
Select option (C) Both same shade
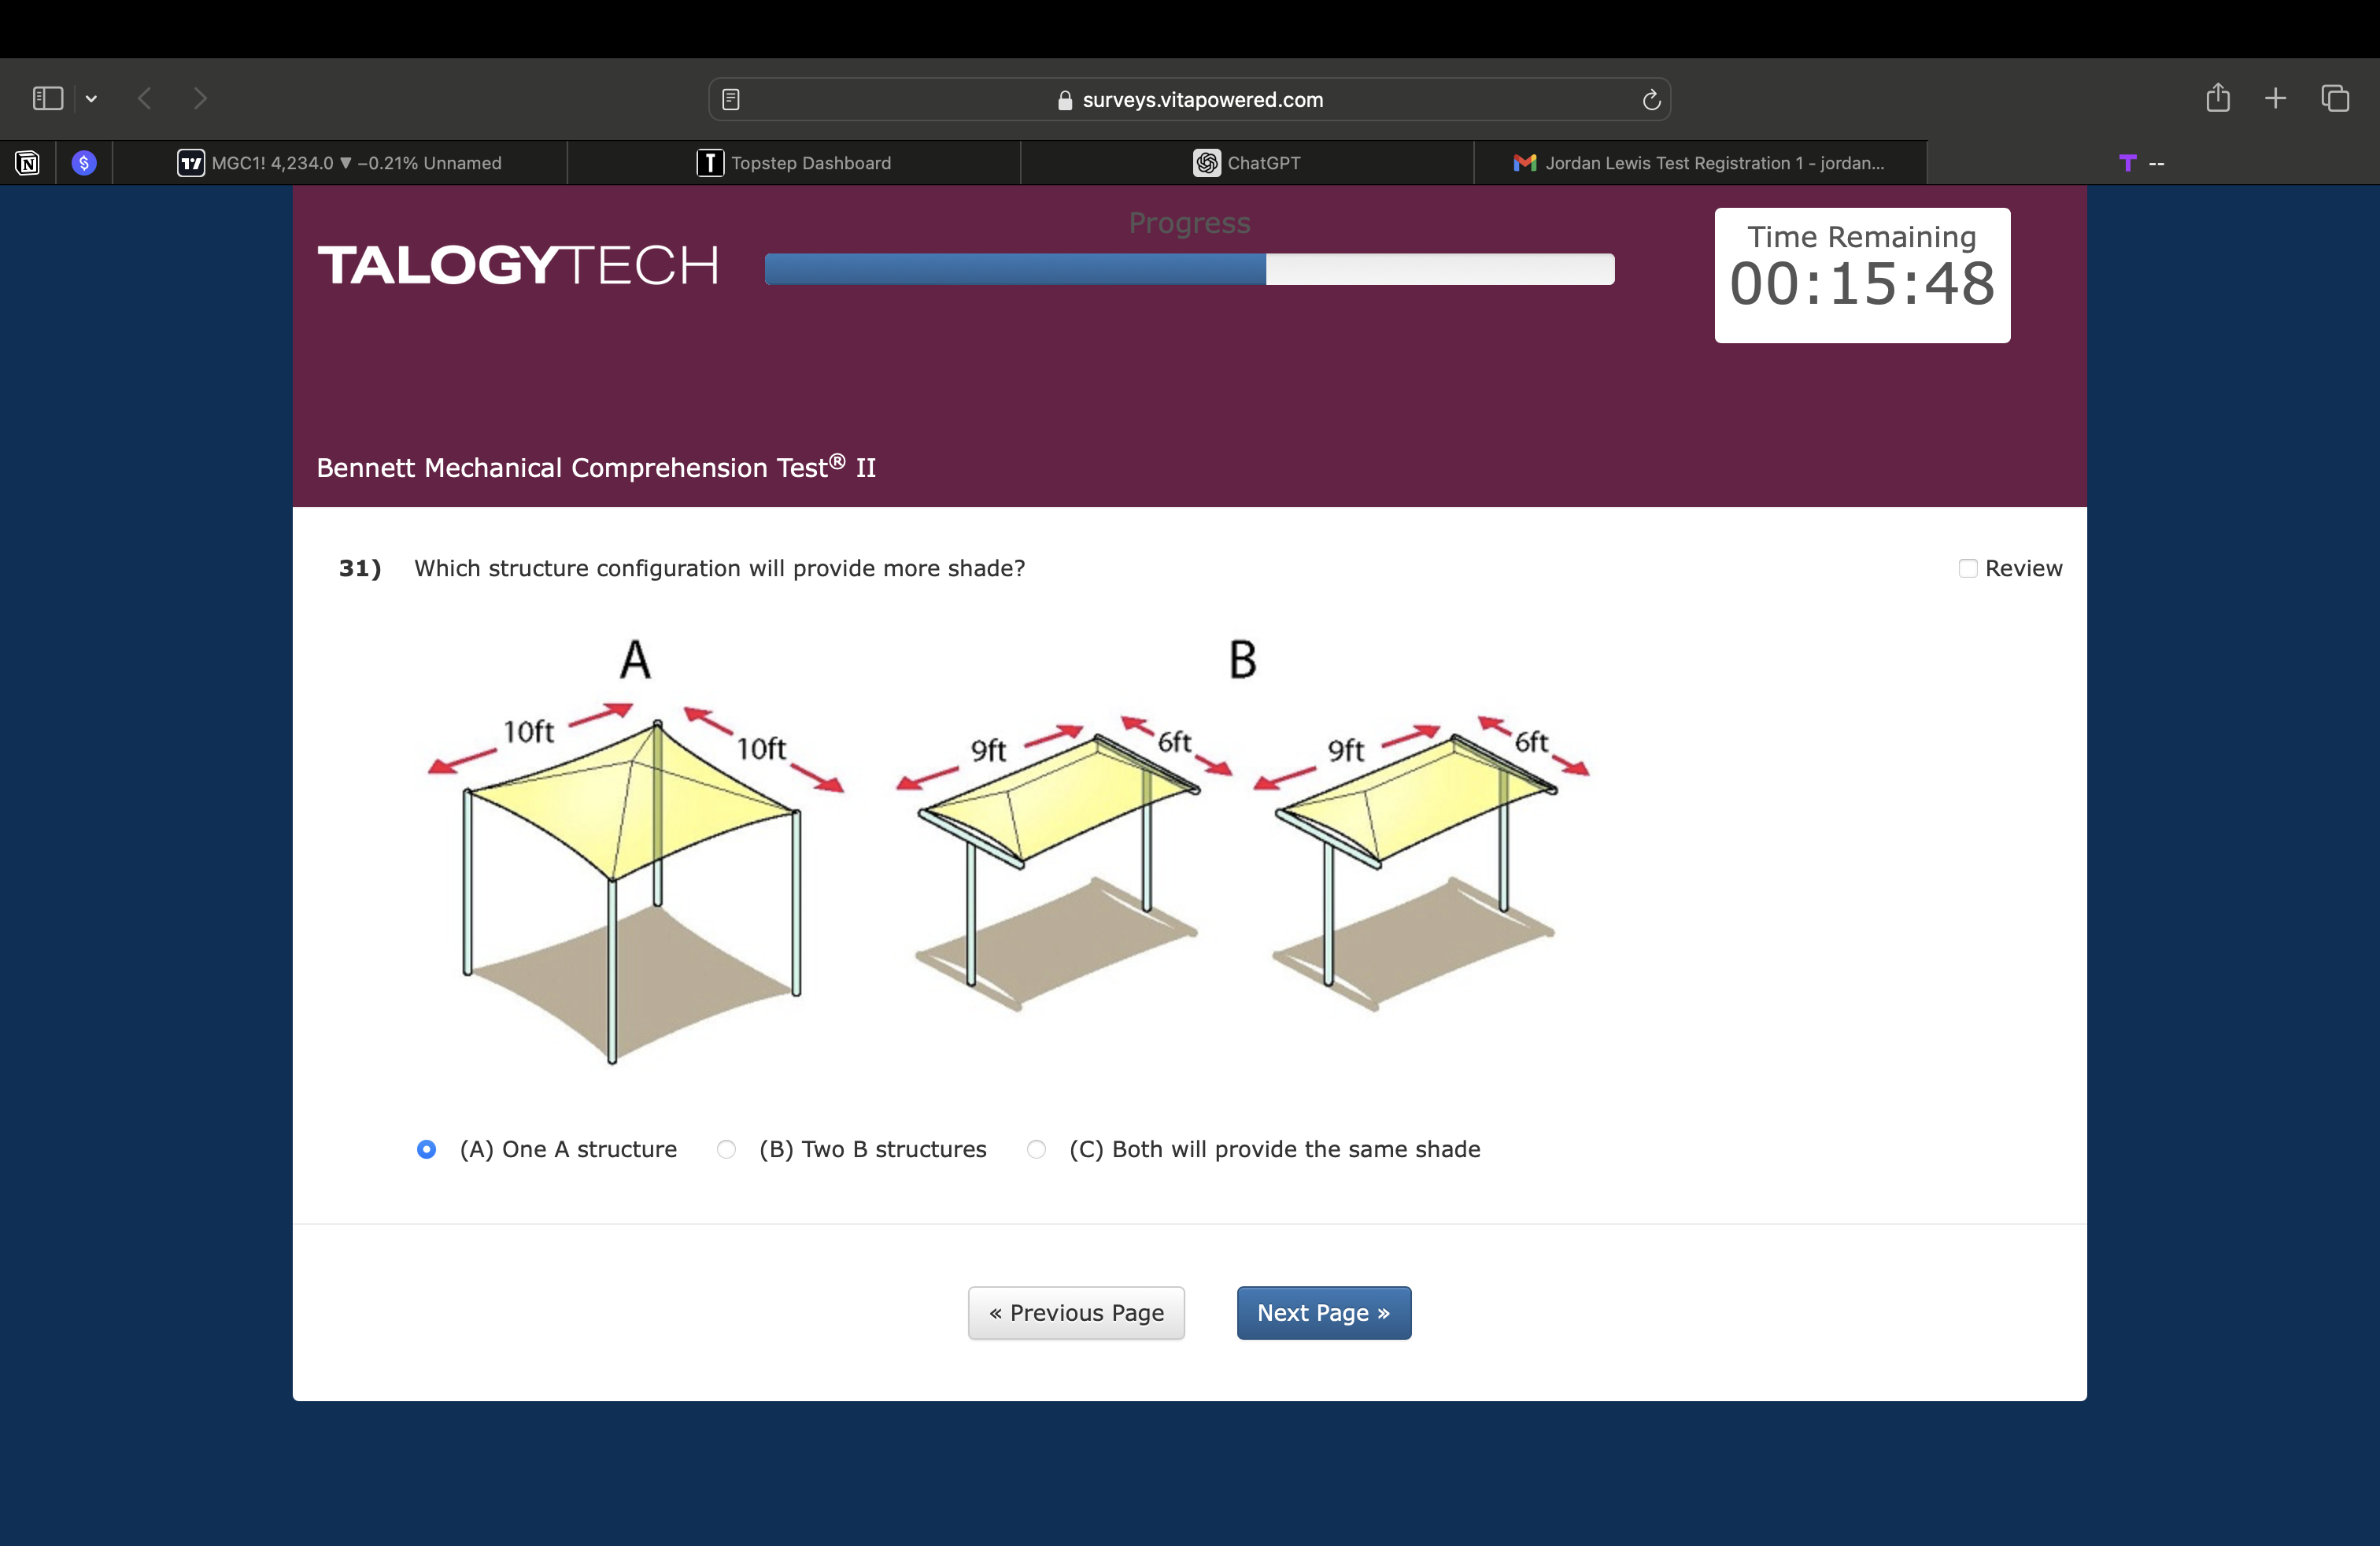pos(1037,1149)
